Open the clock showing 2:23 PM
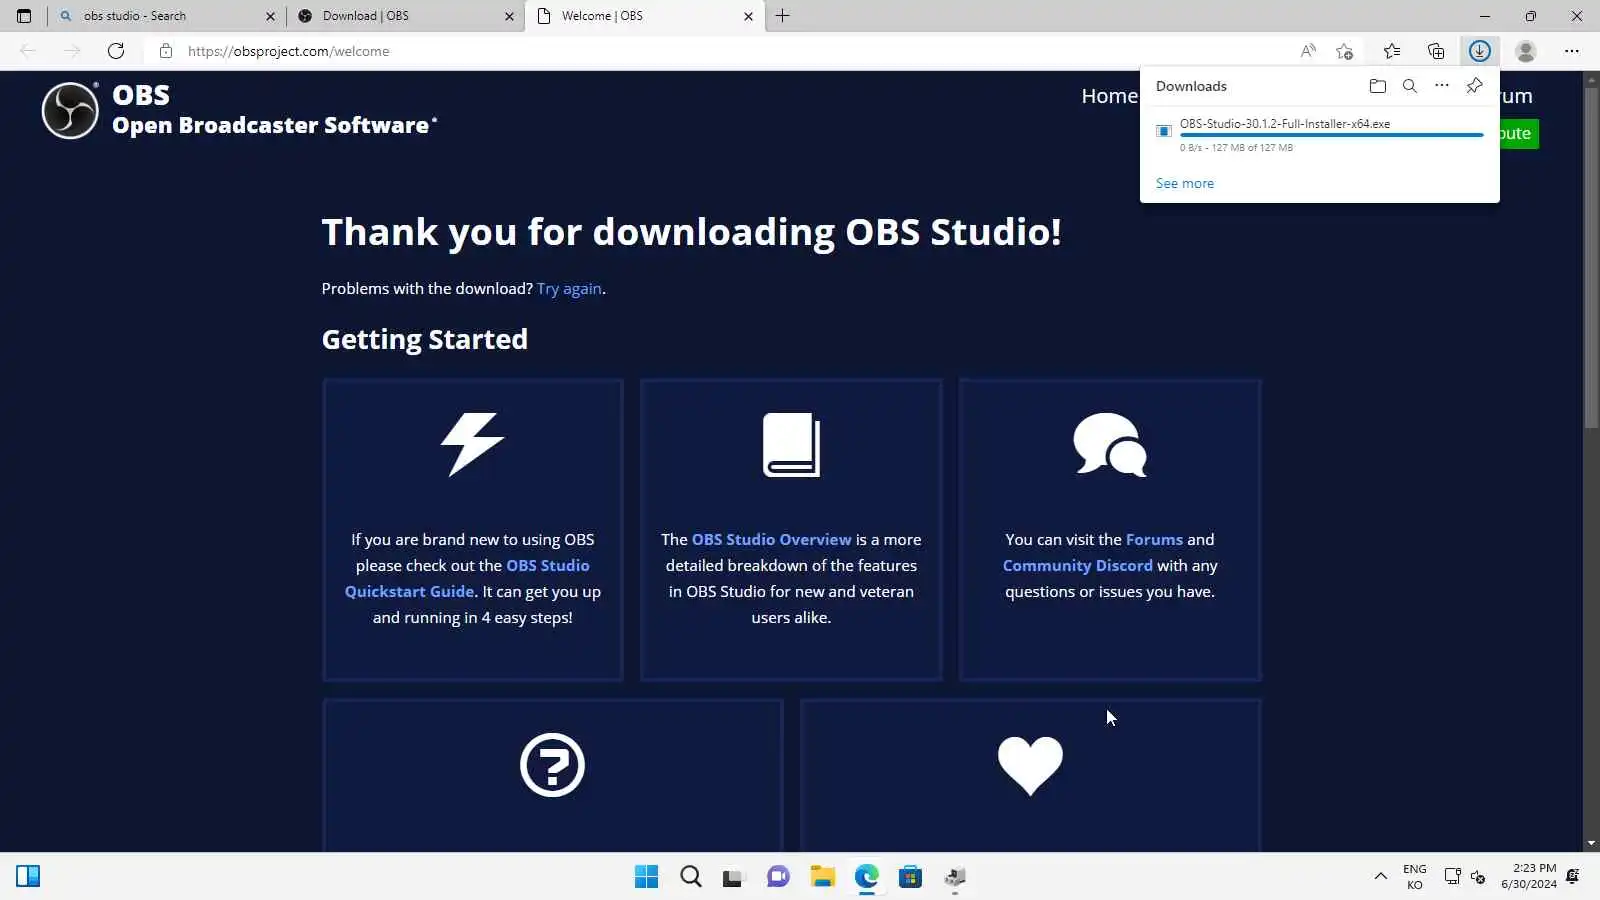 [x=1529, y=876]
